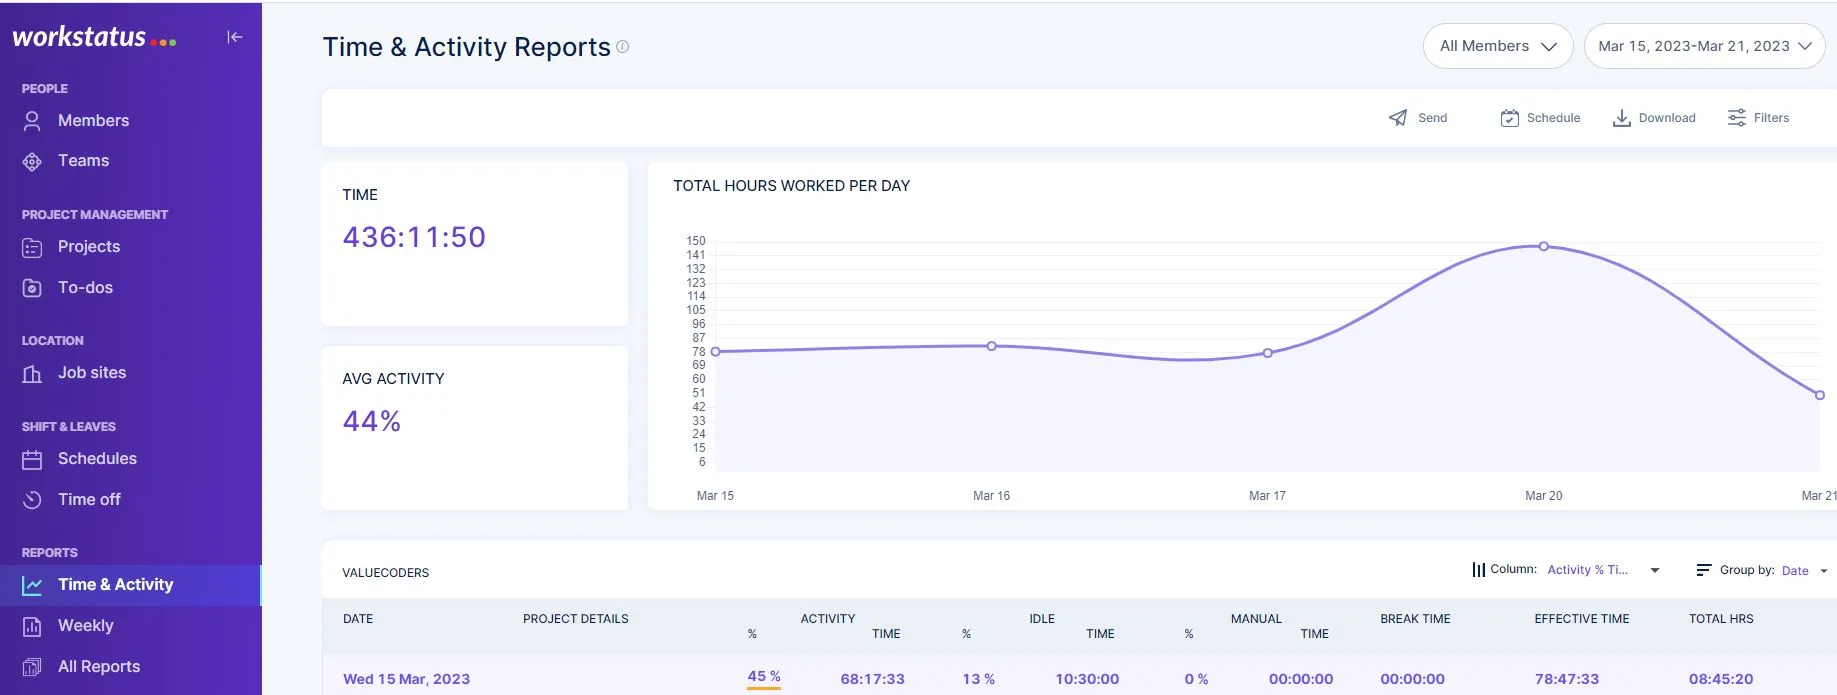Image resolution: width=1837 pixels, height=695 pixels.
Task: Navigate to Job sites
Action: coord(92,373)
